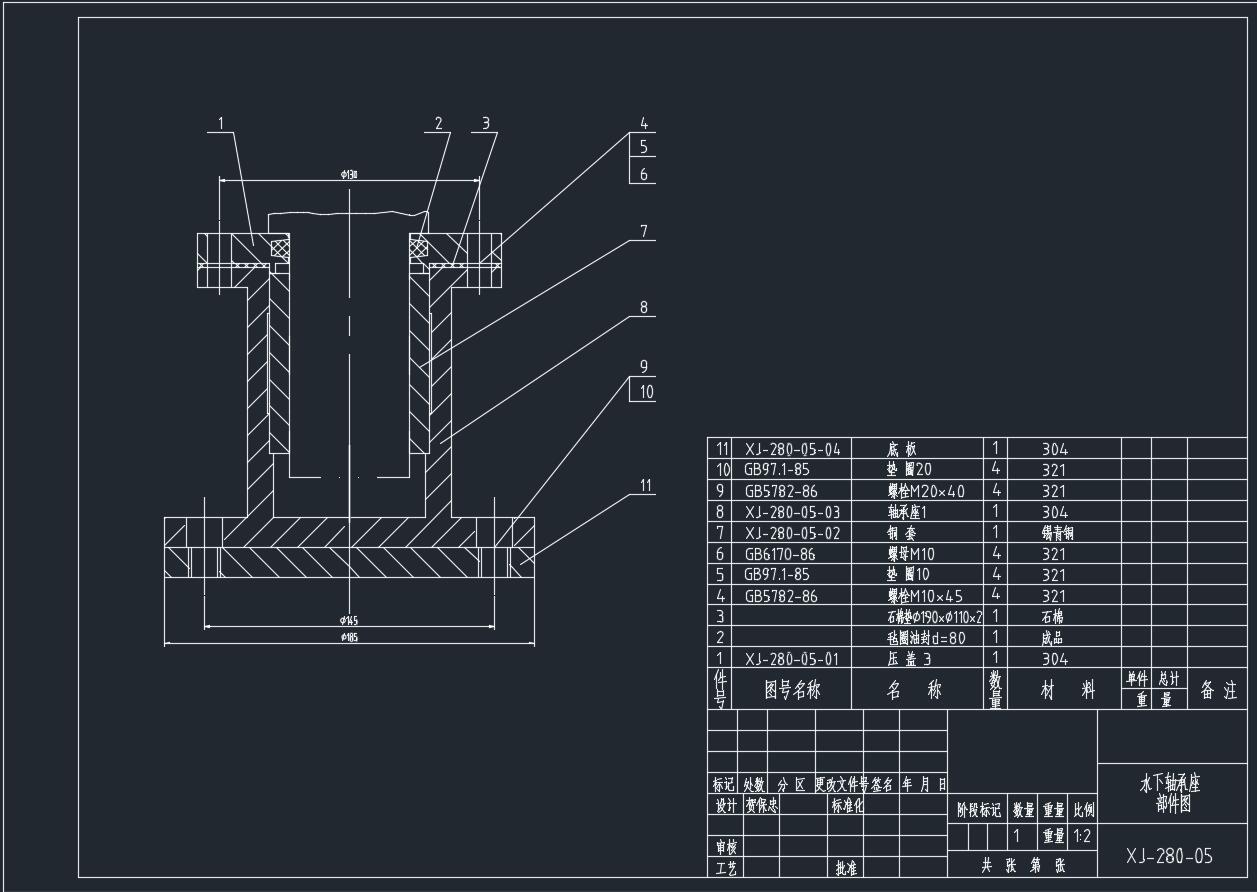
Task: Select balloon number '8' leader label
Action: click(645, 308)
